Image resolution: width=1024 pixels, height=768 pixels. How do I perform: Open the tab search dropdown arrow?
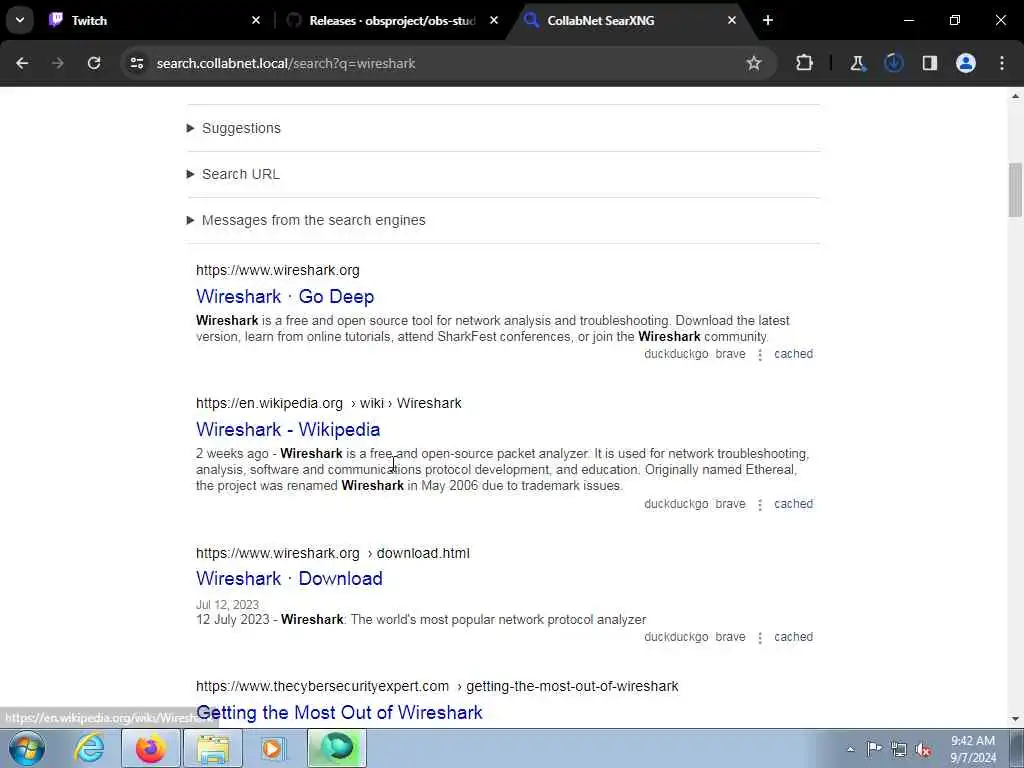coord(20,20)
